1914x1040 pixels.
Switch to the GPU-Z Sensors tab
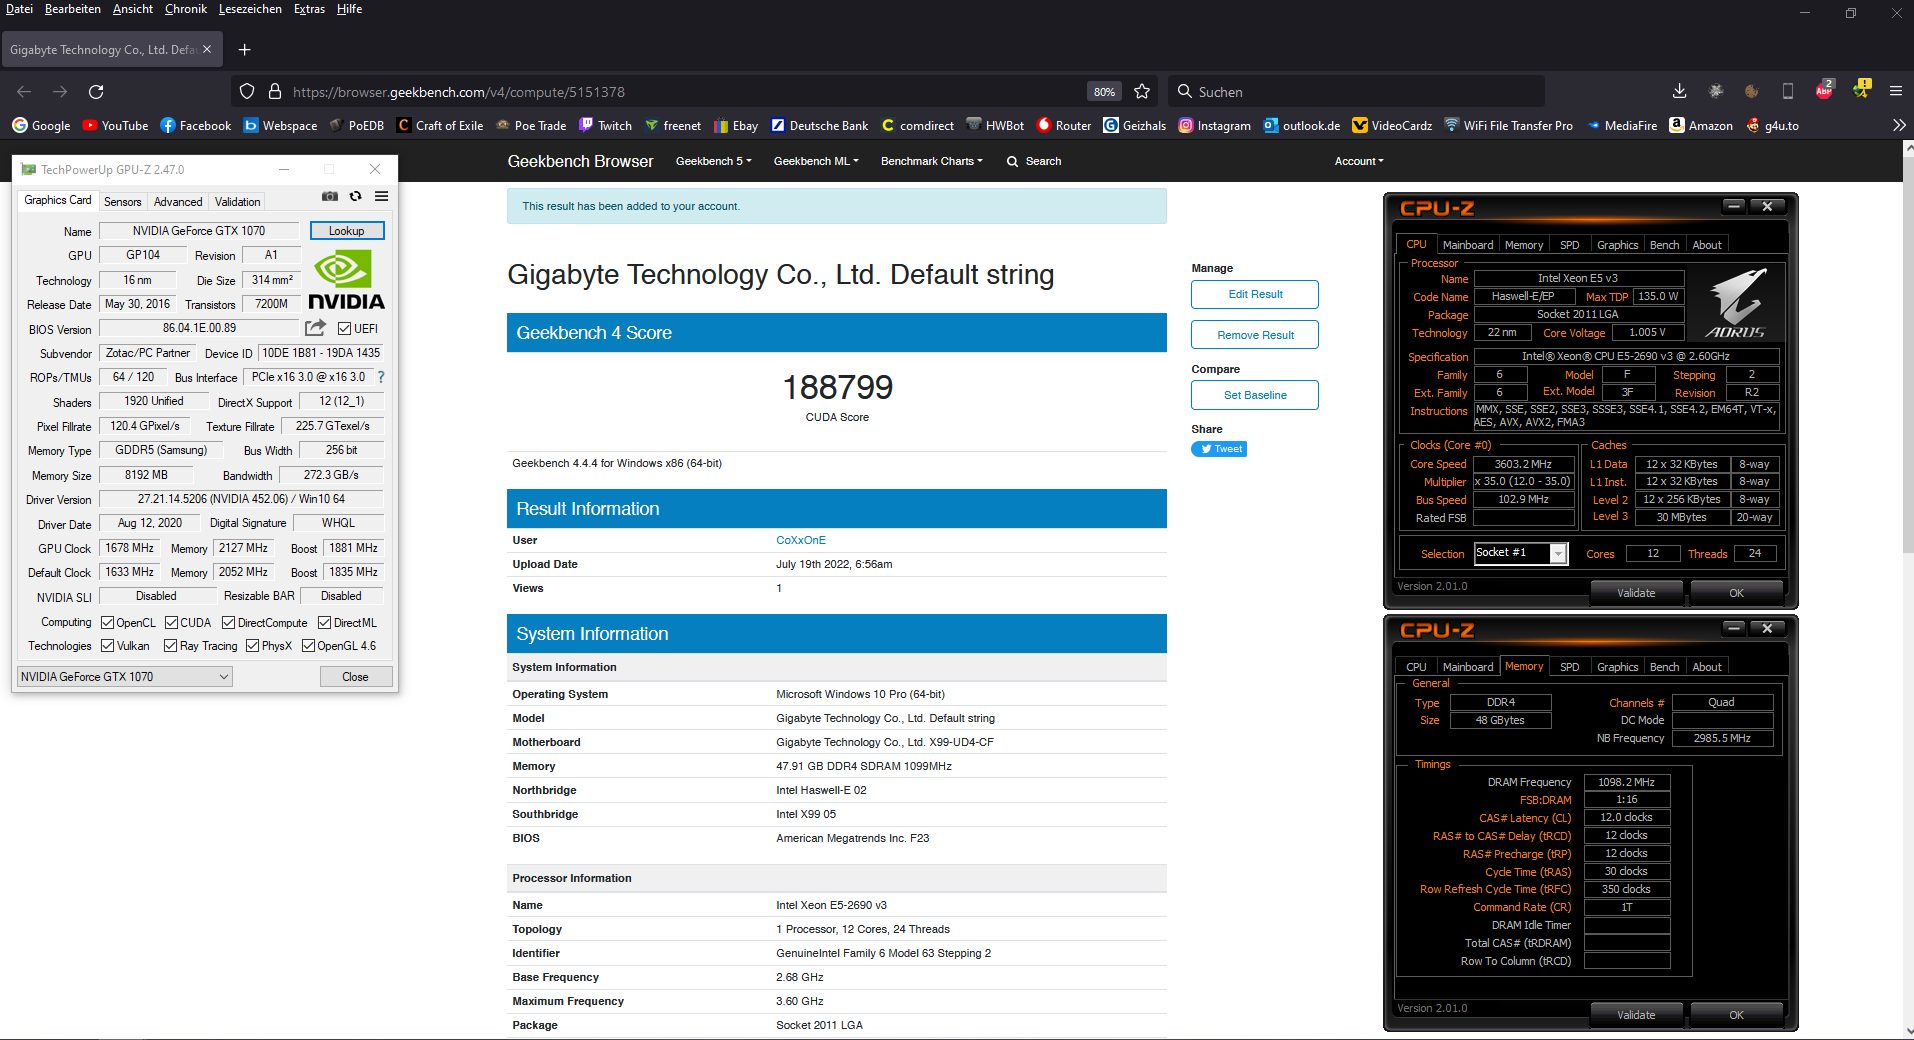click(123, 201)
